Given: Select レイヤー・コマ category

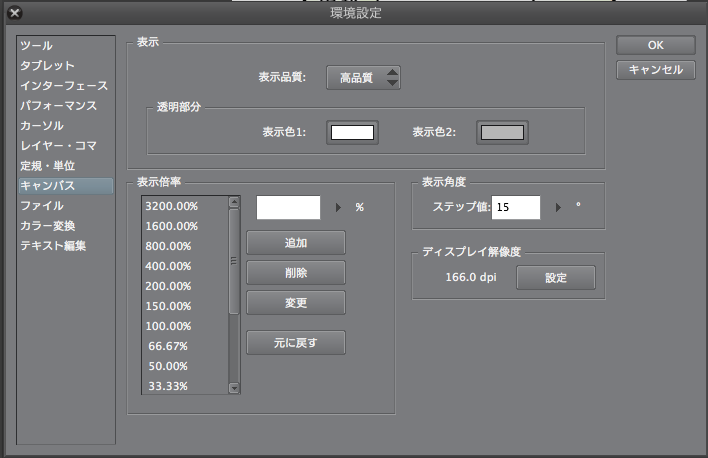Looking at the screenshot, I should click(66, 145).
